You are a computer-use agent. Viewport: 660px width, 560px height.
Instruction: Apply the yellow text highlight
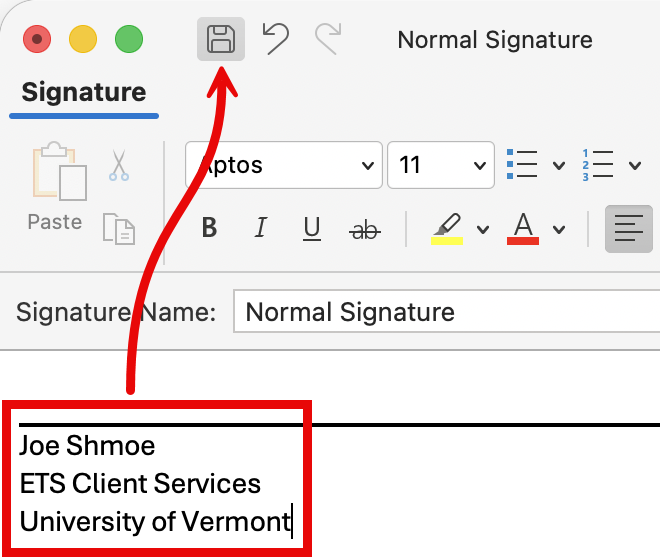(447, 229)
